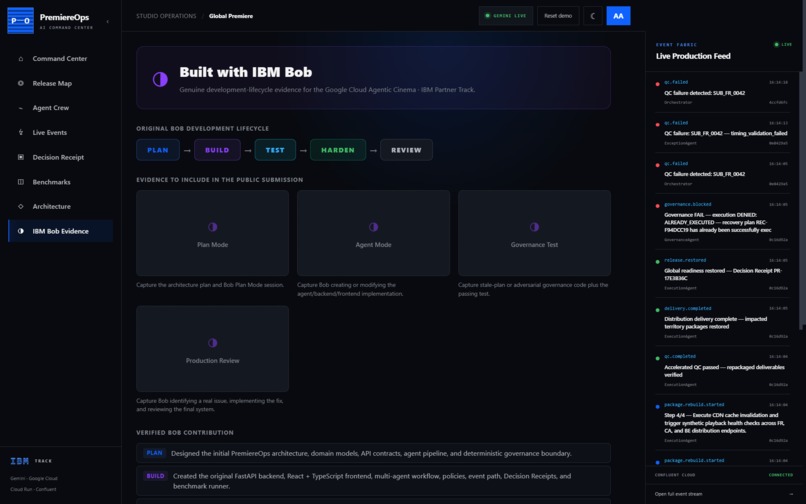Click the Architecture diamond icon
This screenshot has height=504, width=806.
coord(21,207)
